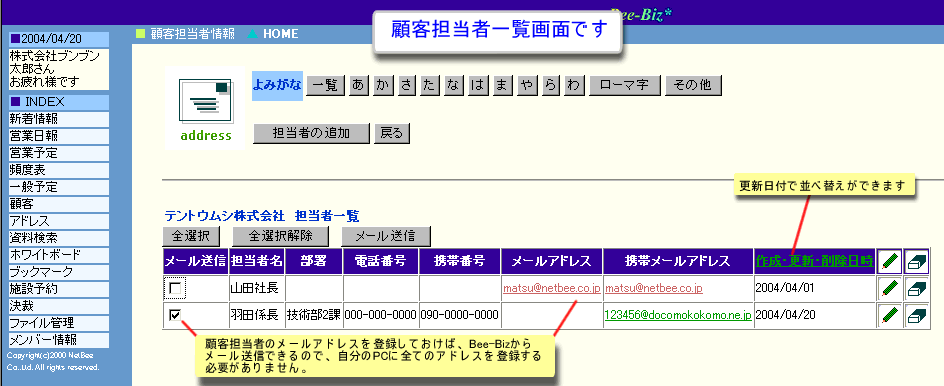Viewport: 944px width, 386px height.
Task: Click eraser delete icon for 羽田係長 row
Action: pyautogui.click(x=916, y=315)
